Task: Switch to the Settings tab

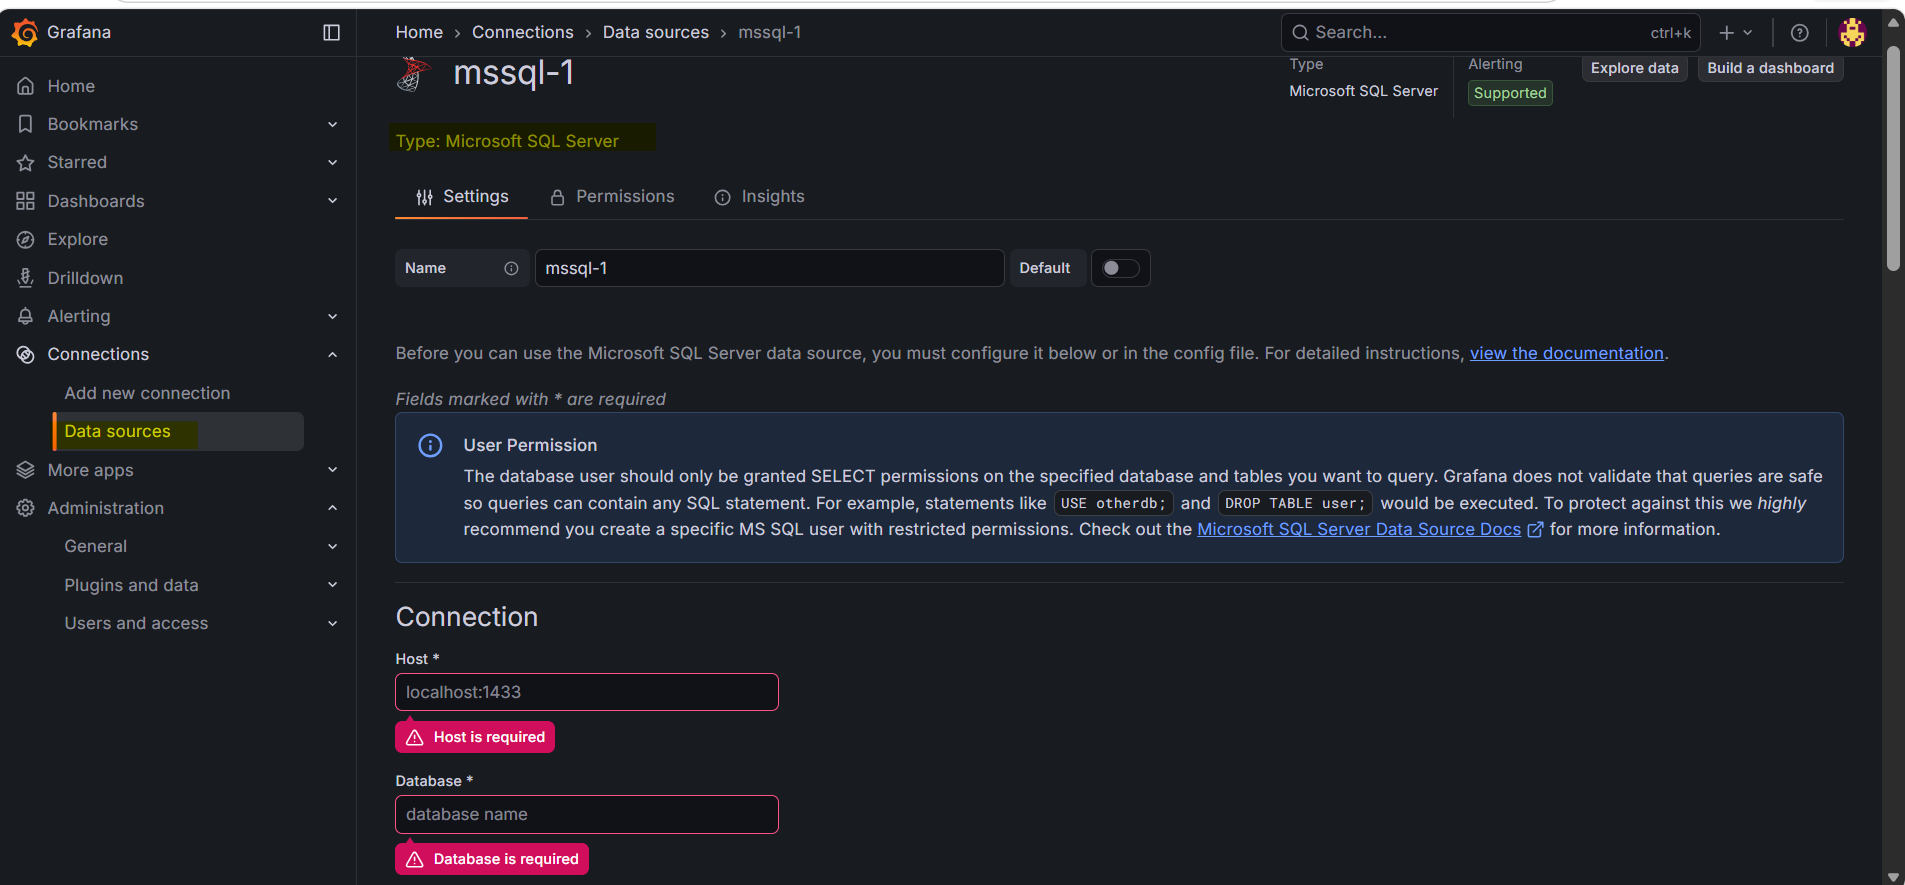Action: pos(462,197)
